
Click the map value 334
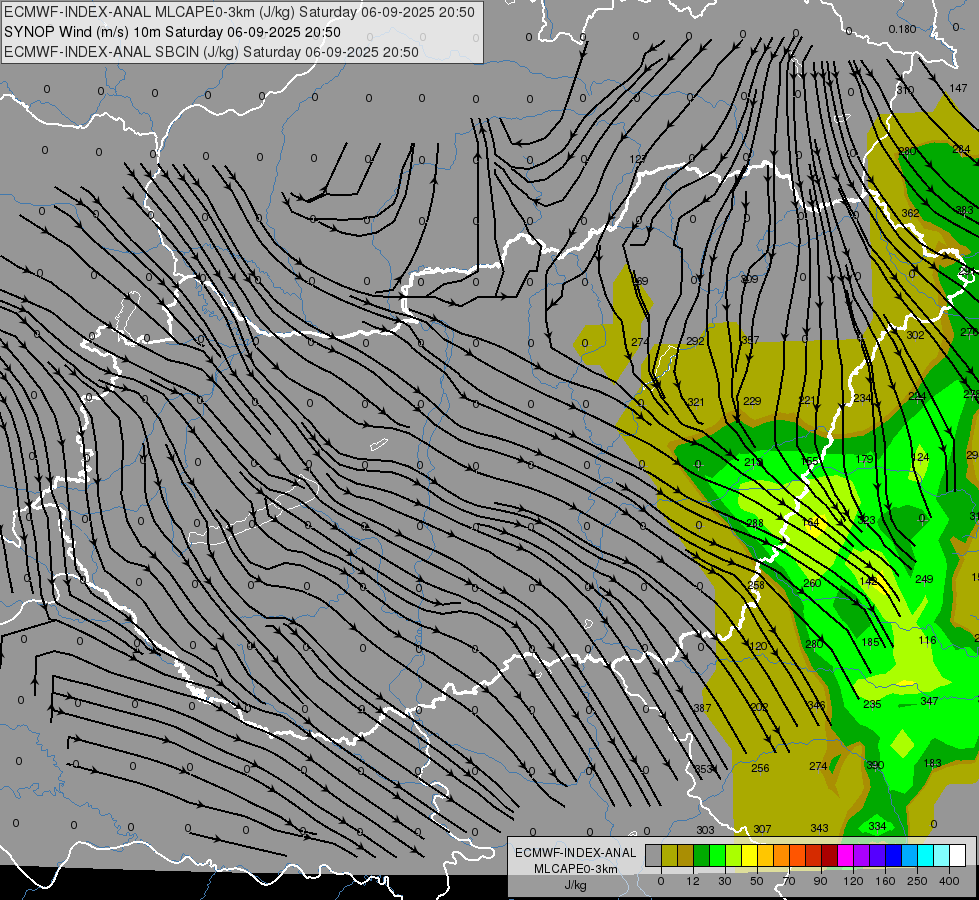tap(877, 826)
